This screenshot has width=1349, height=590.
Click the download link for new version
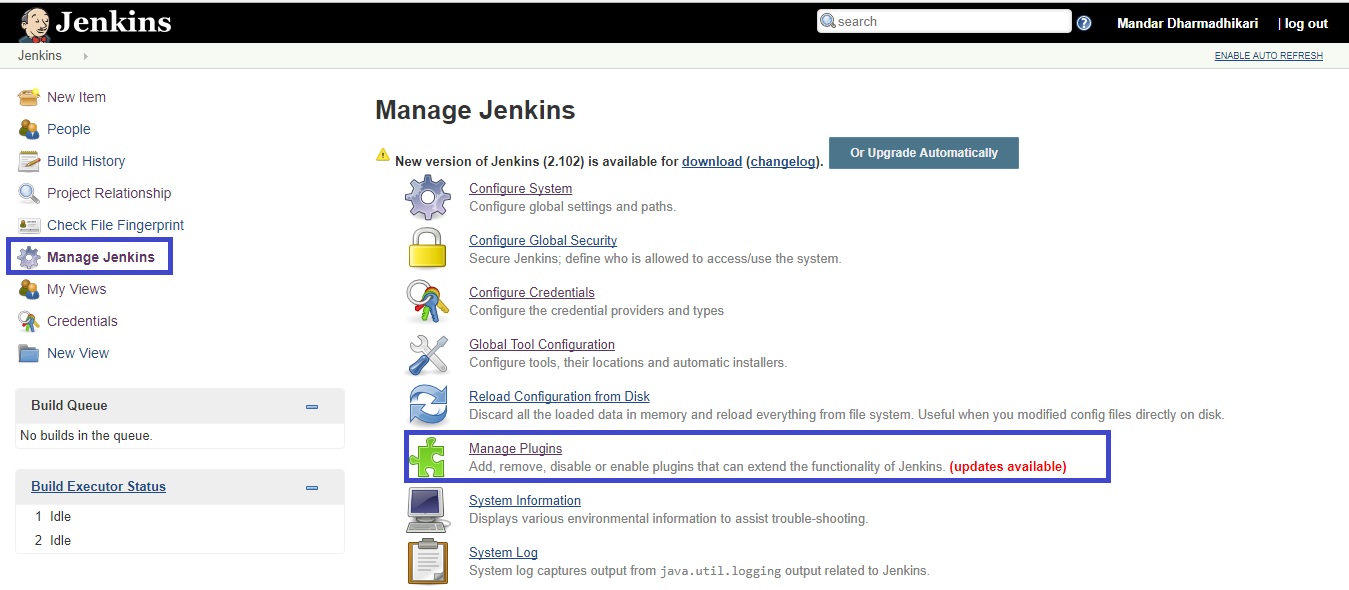pyautogui.click(x=712, y=161)
